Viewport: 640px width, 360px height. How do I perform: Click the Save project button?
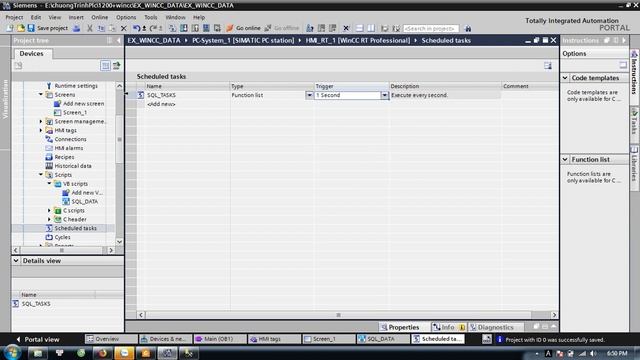[47, 28]
